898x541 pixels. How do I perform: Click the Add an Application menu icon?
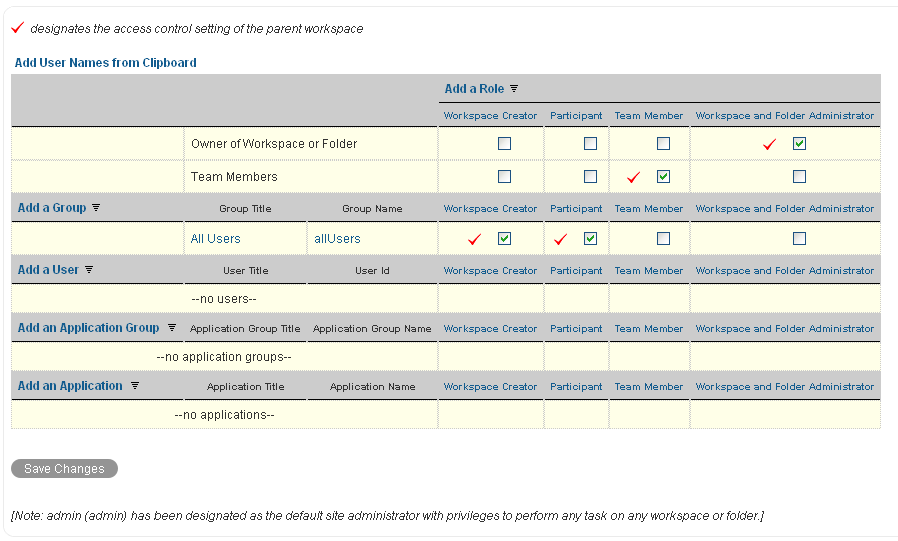tap(135, 386)
